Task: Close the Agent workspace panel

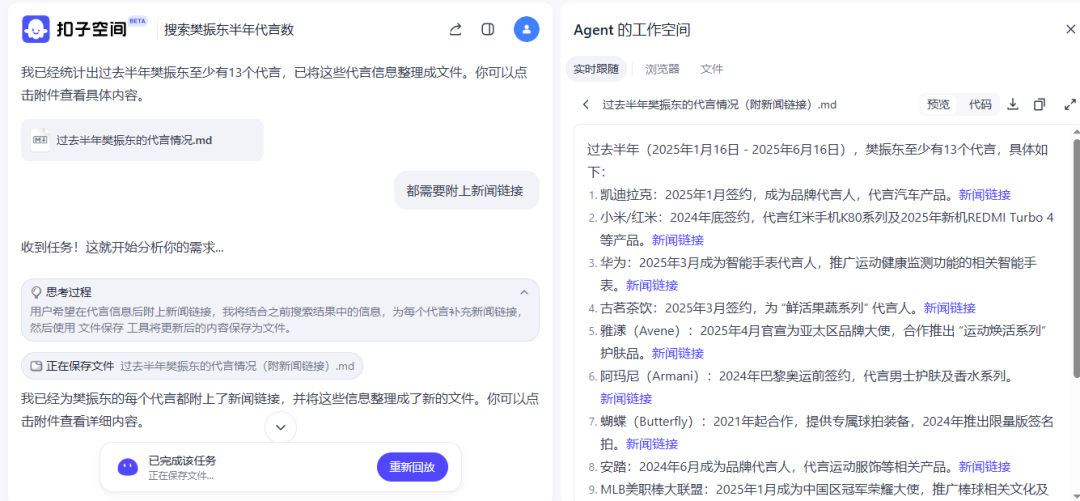Action: click(1070, 30)
